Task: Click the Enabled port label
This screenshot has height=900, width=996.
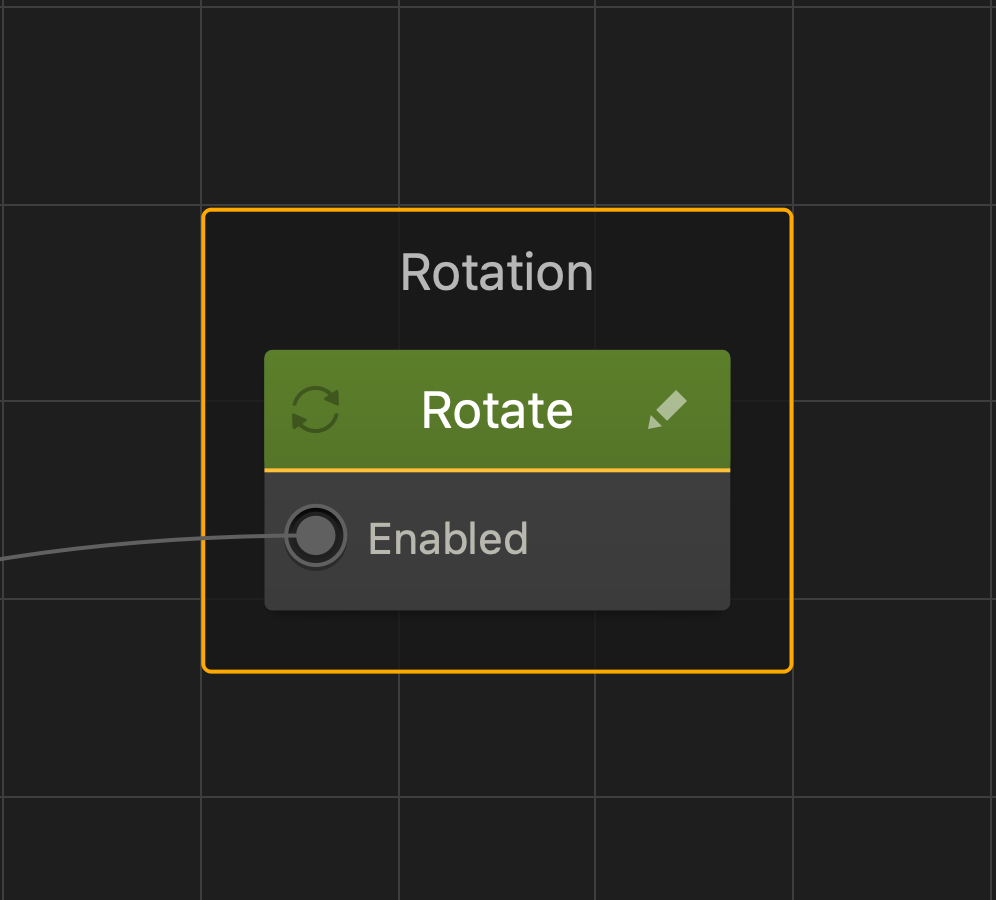Action: tap(447, 538)
